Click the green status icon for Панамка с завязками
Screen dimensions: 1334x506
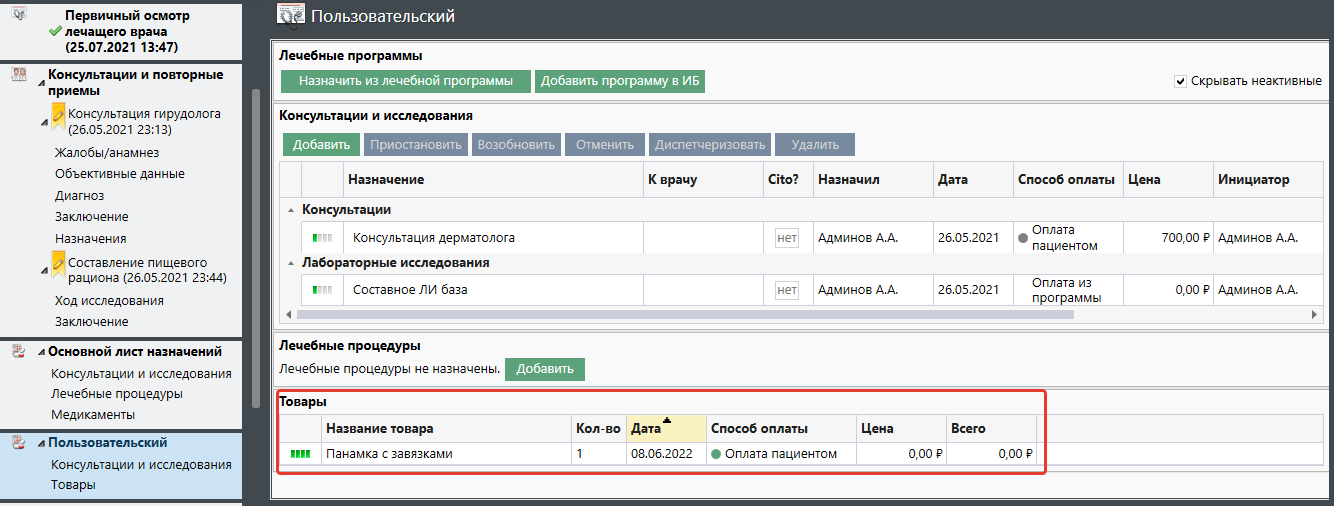click(x=300, y=454)
